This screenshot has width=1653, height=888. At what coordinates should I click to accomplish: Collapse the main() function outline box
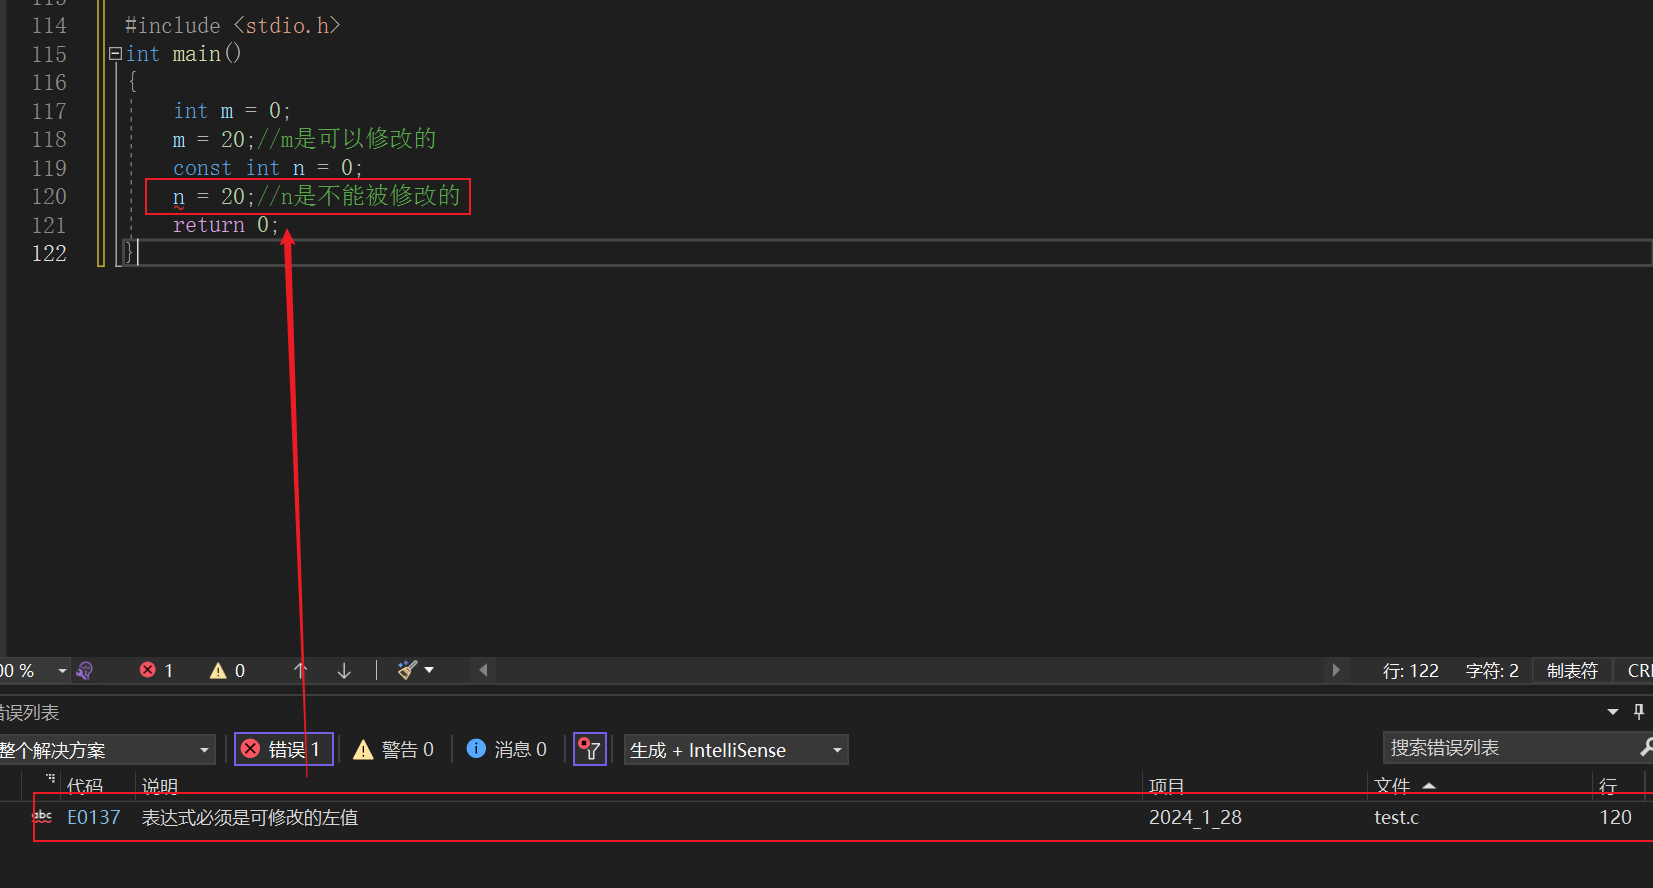[x=115, y=54]
